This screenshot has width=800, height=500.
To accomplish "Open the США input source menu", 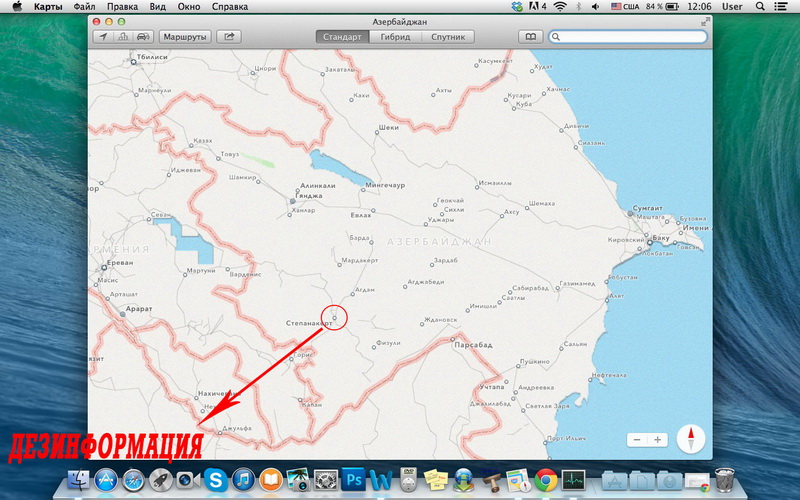I will (x=625, y=7).
